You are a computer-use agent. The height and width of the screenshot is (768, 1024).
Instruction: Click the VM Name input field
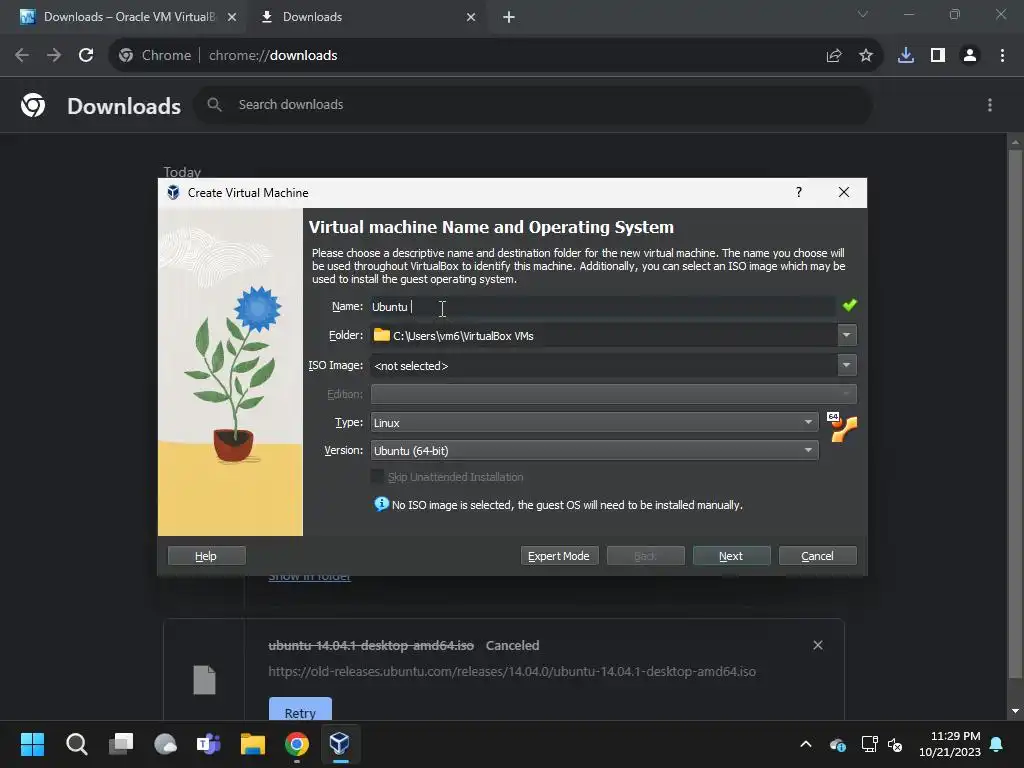tap(603, 306)
